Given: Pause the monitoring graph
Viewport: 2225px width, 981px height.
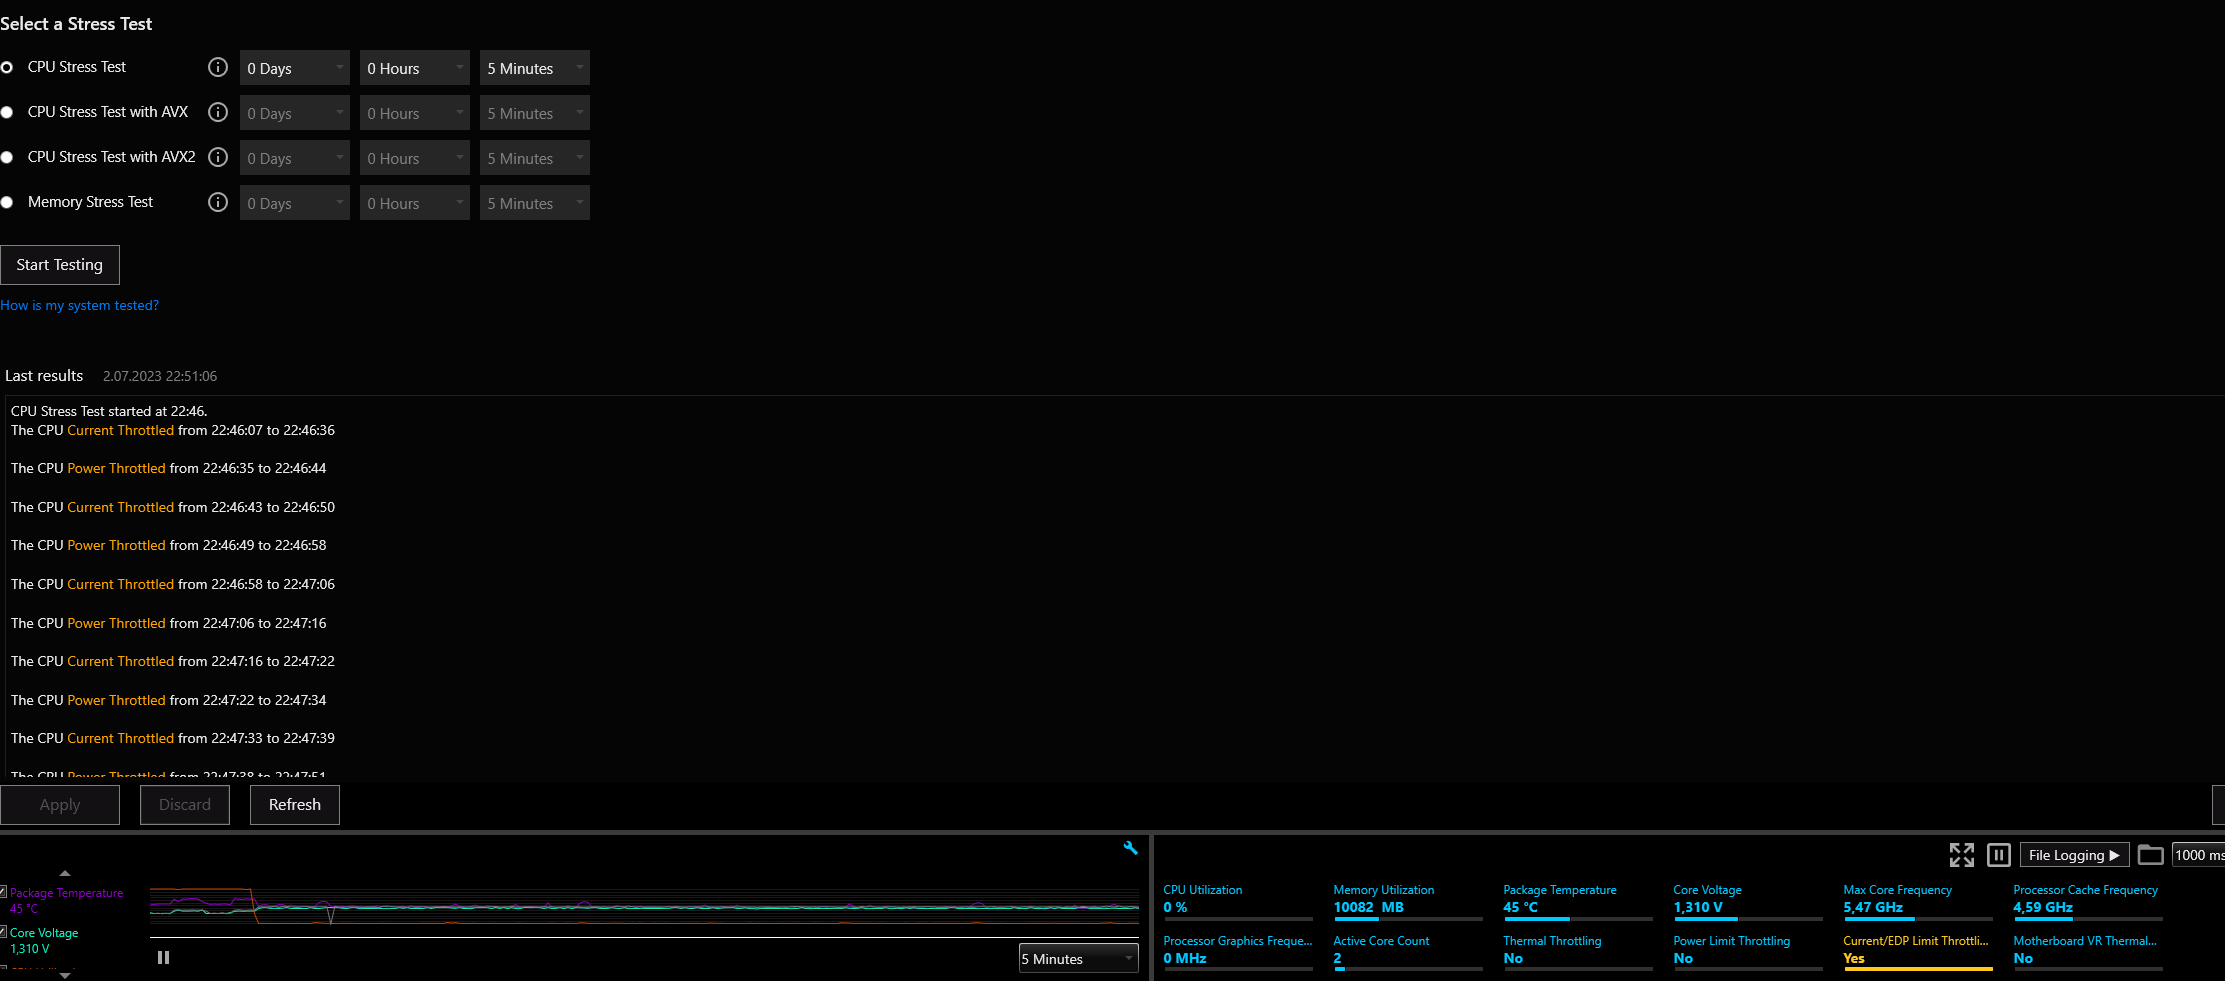Looking at the screenshot, I should tap(164, 957).
